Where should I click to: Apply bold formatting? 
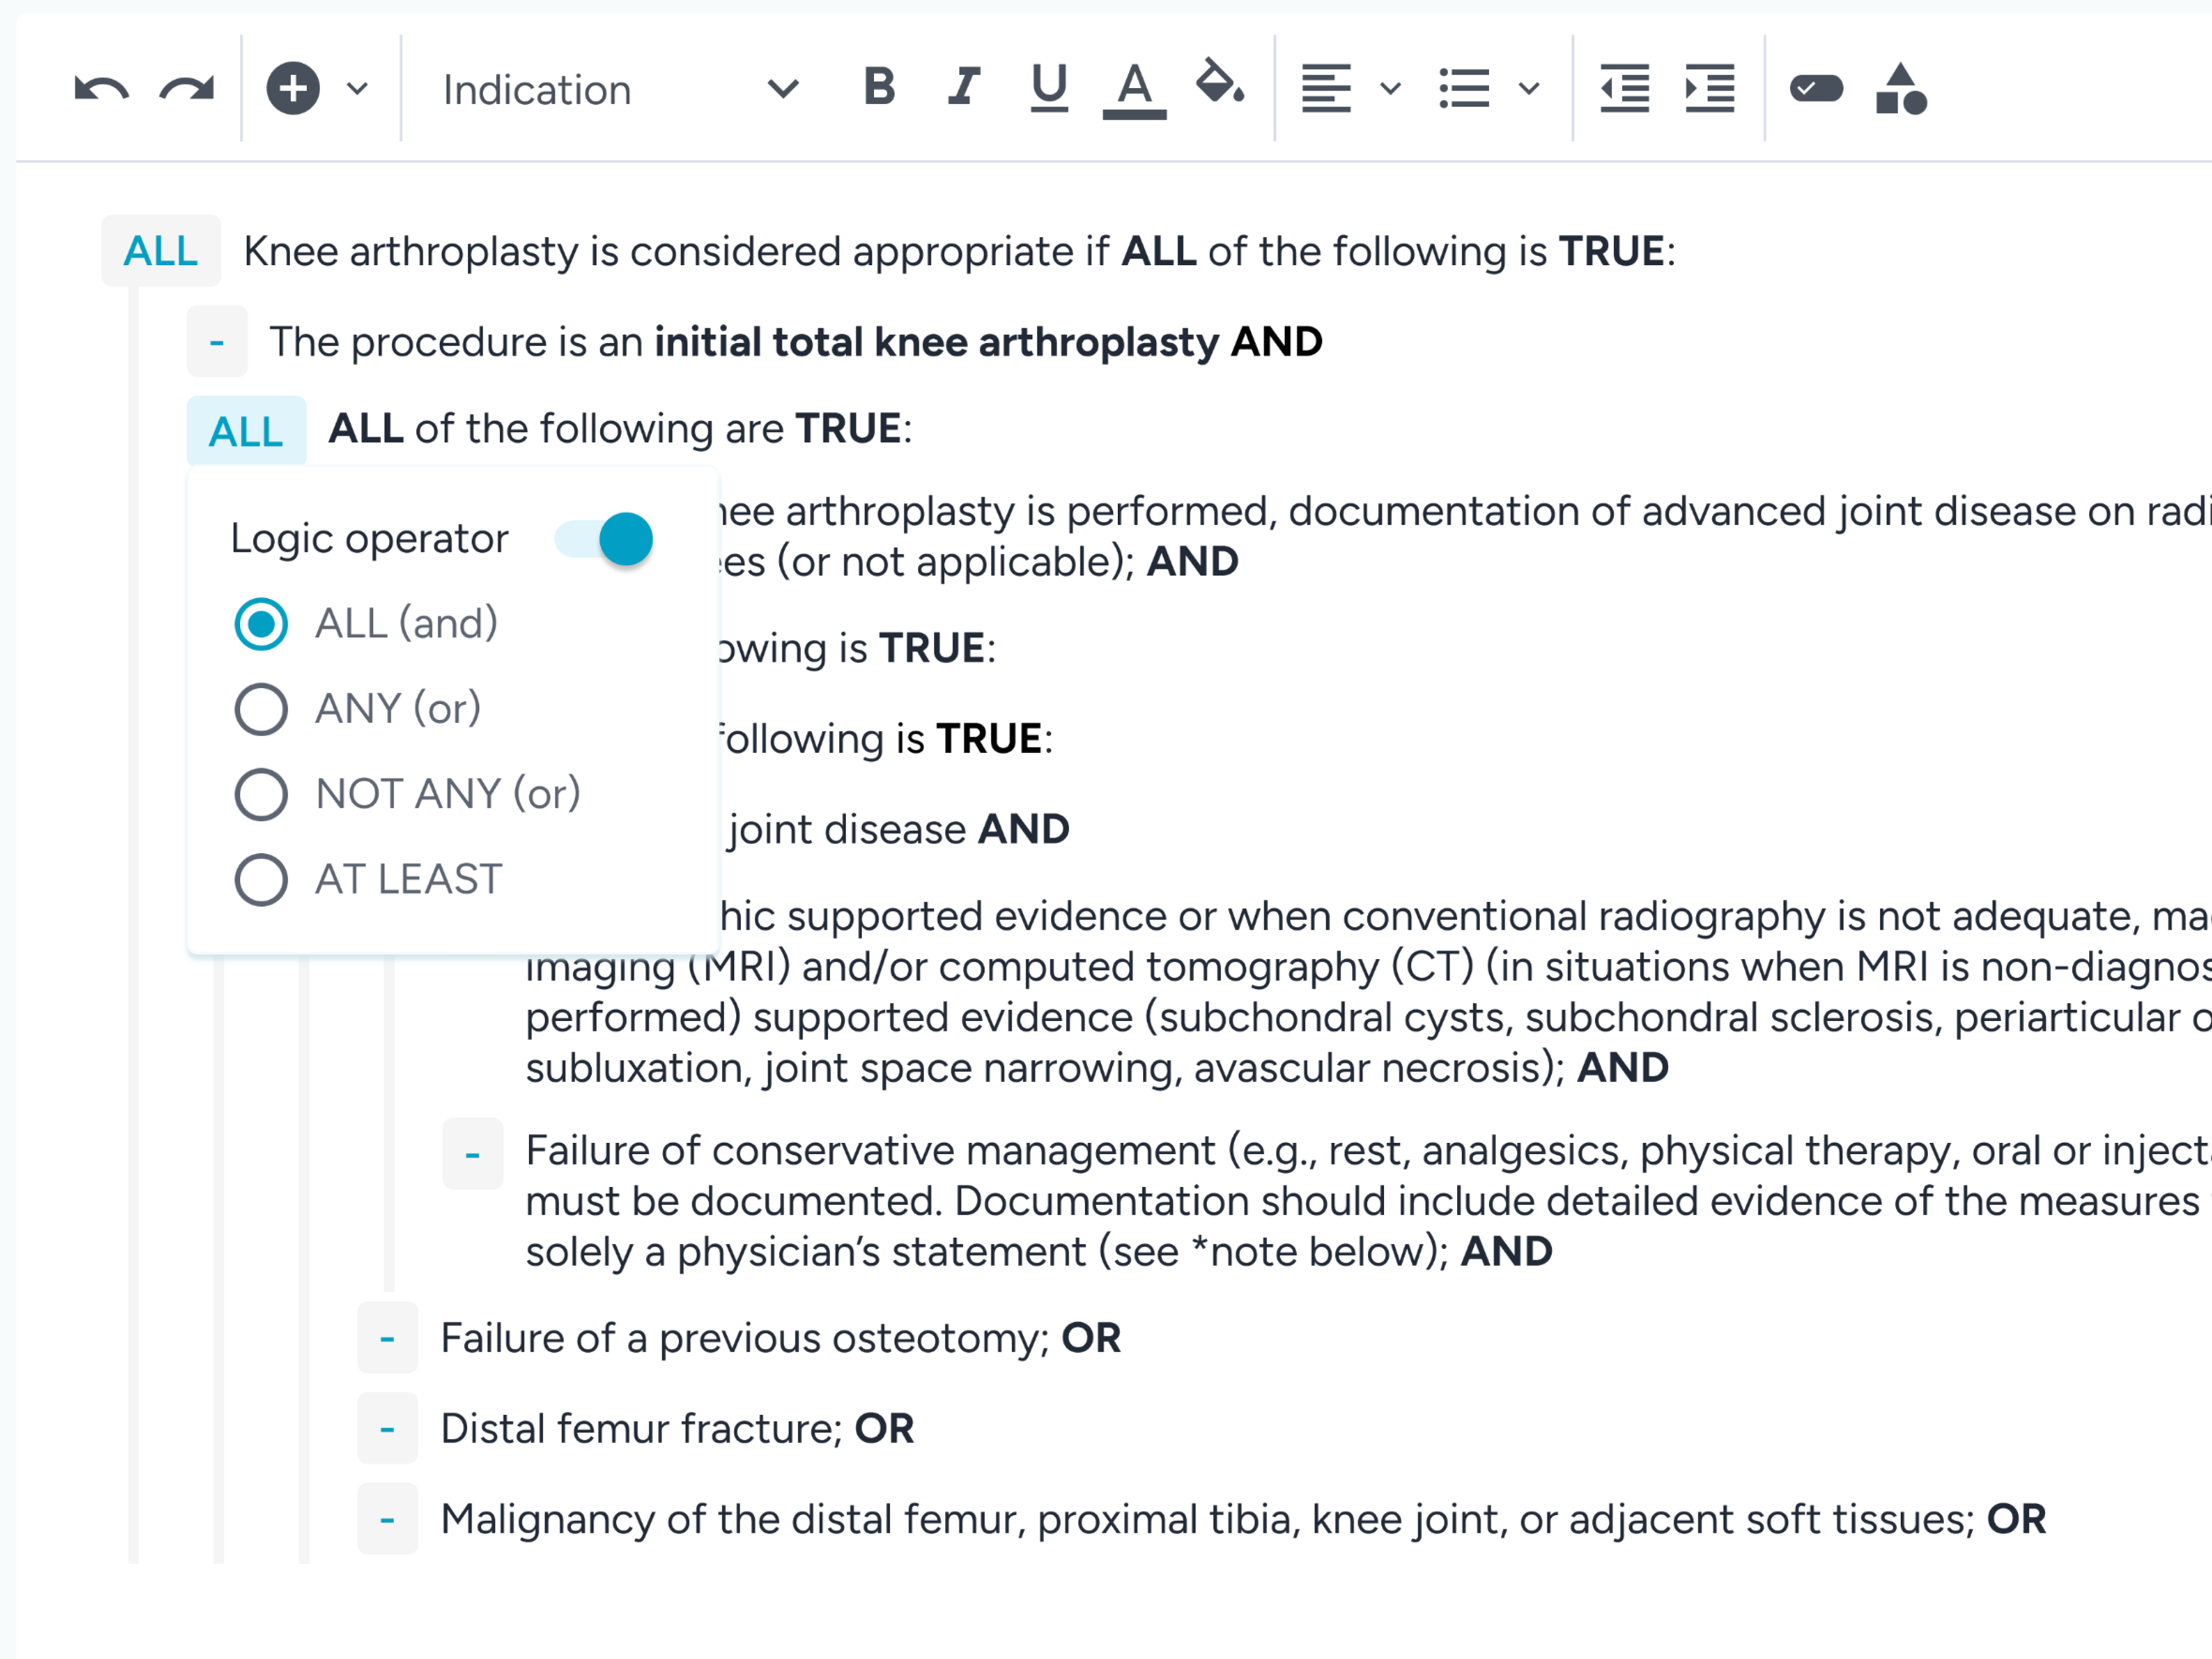(x=879, y=87)
